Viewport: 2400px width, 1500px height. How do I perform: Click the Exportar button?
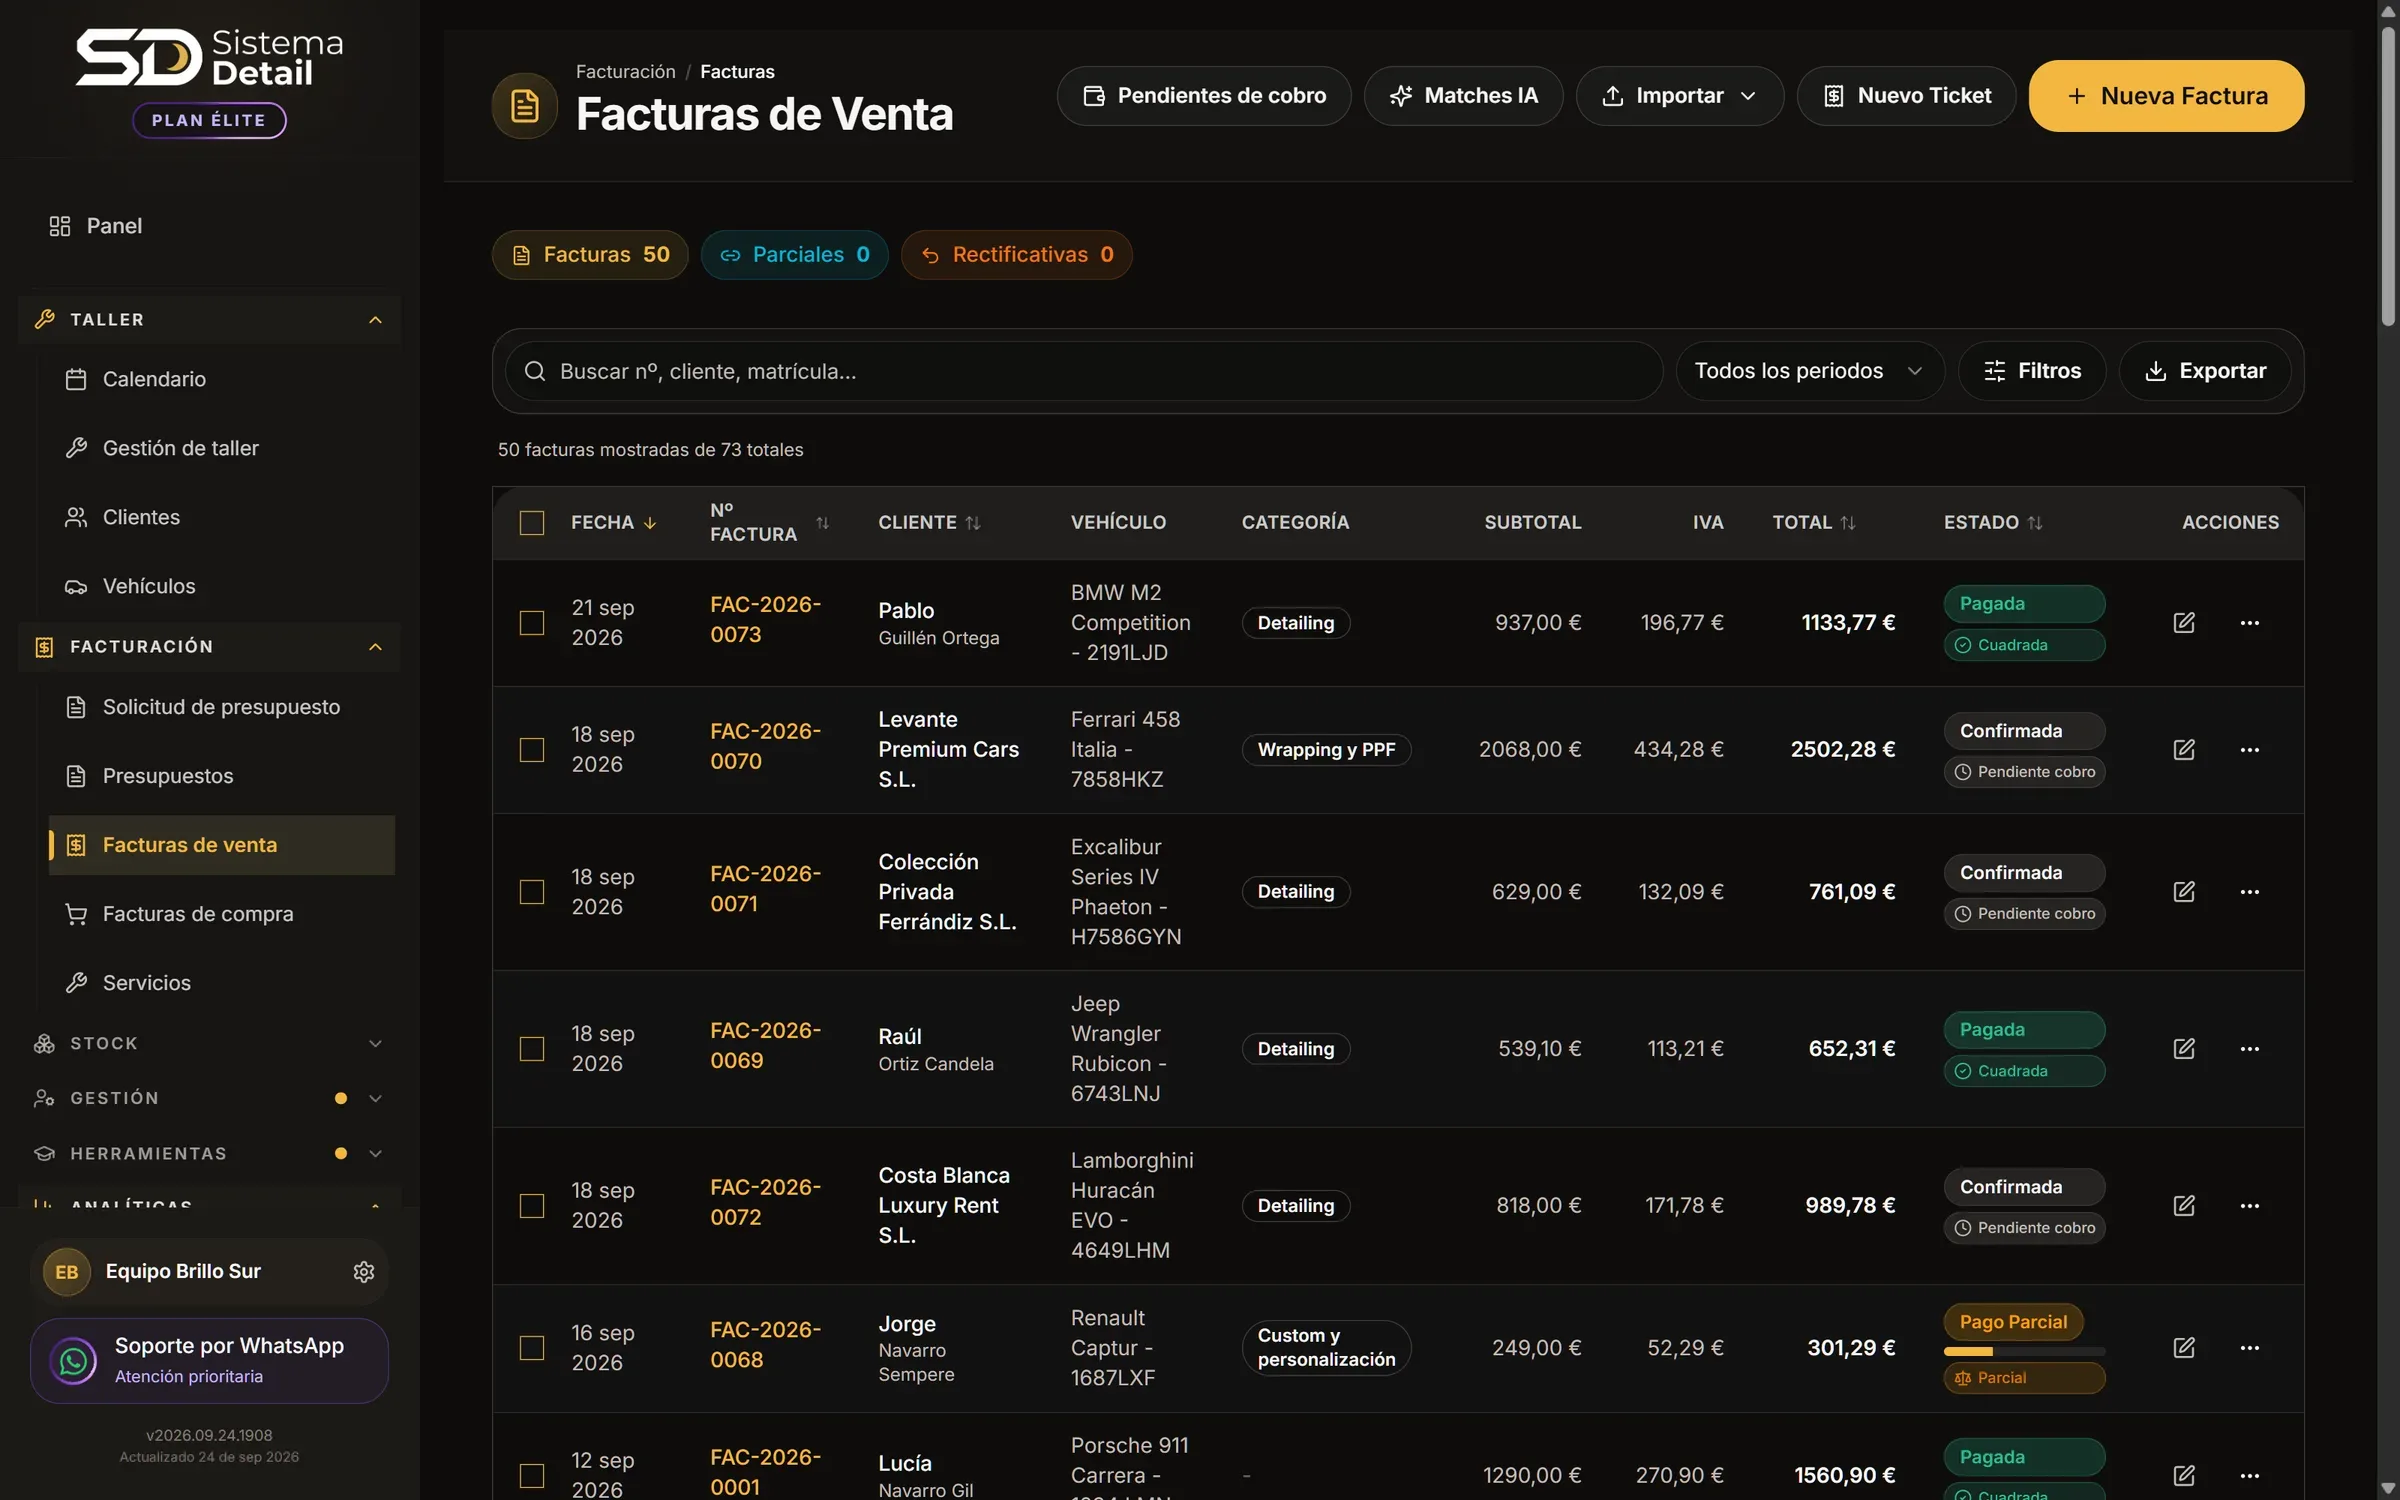click(x=2206, y=371)
